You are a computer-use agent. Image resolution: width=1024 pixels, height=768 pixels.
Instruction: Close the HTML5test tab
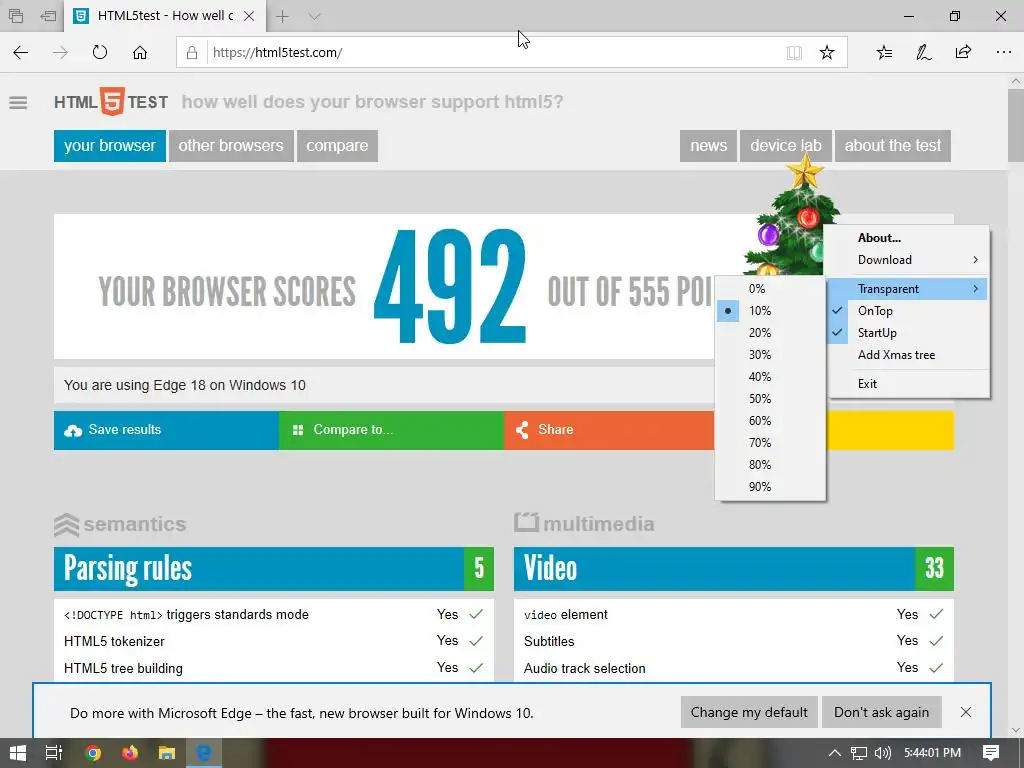(x=249, y=16)
